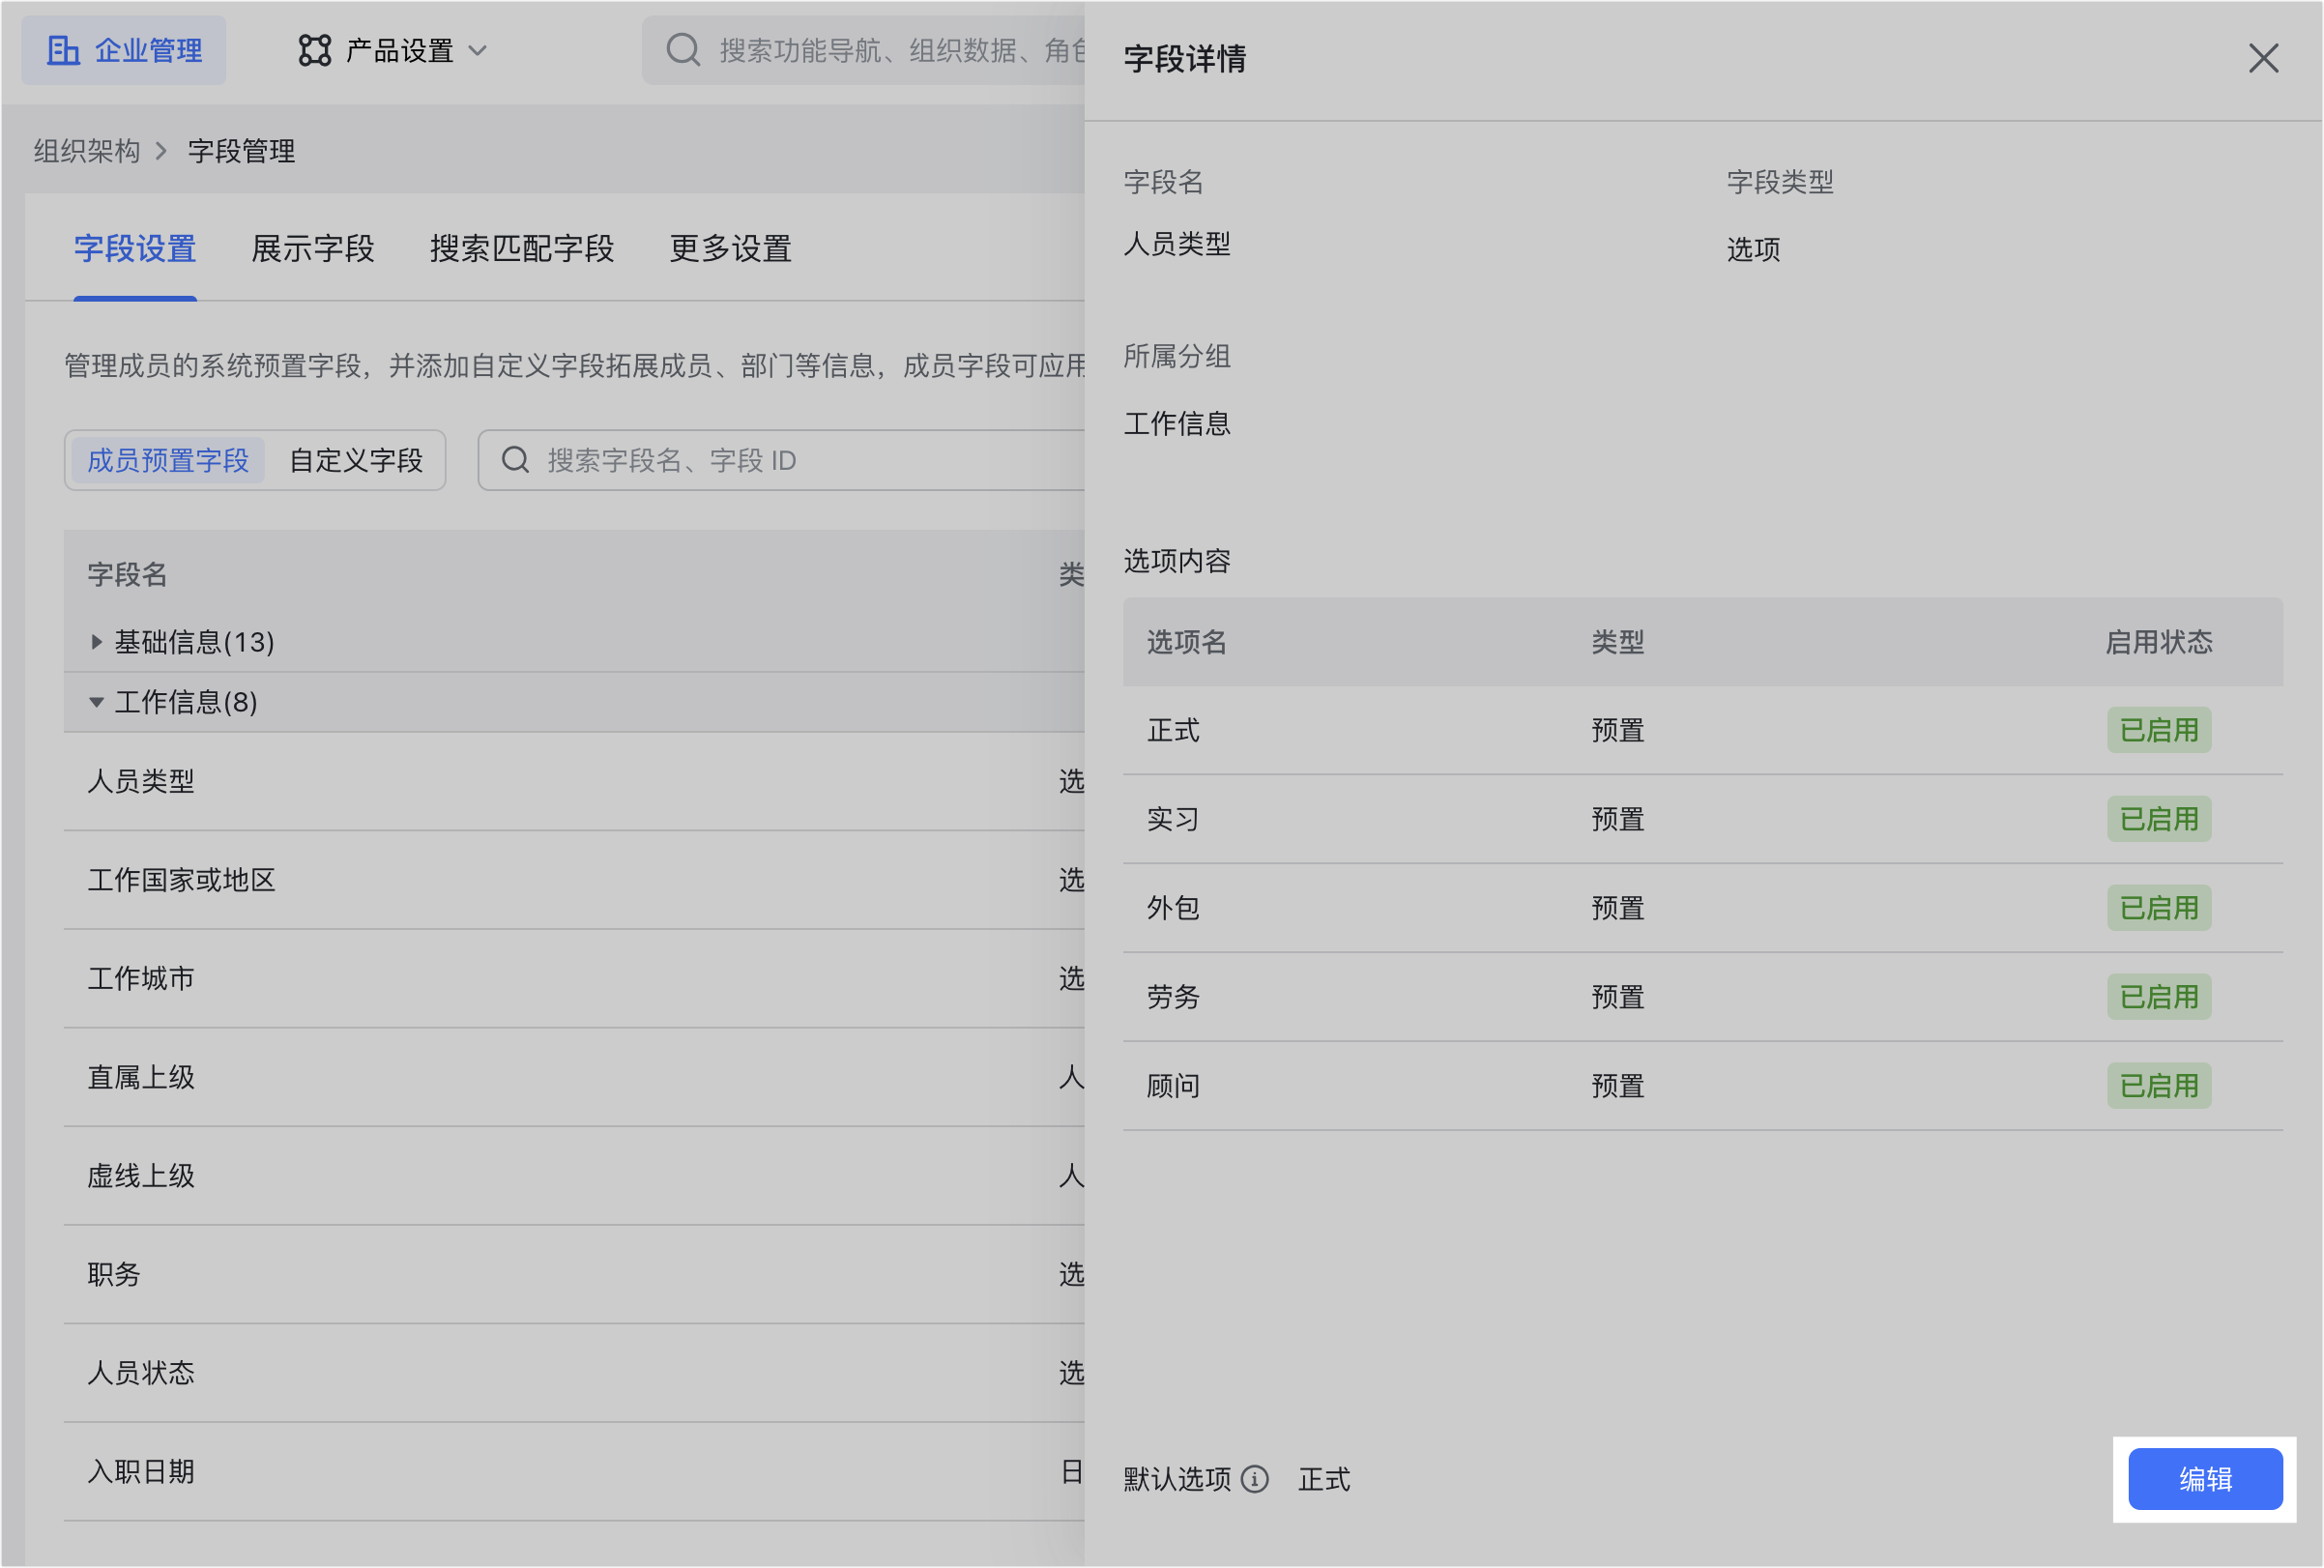Click 已启用 status tag for 外包

click(x=2158, y=908)
